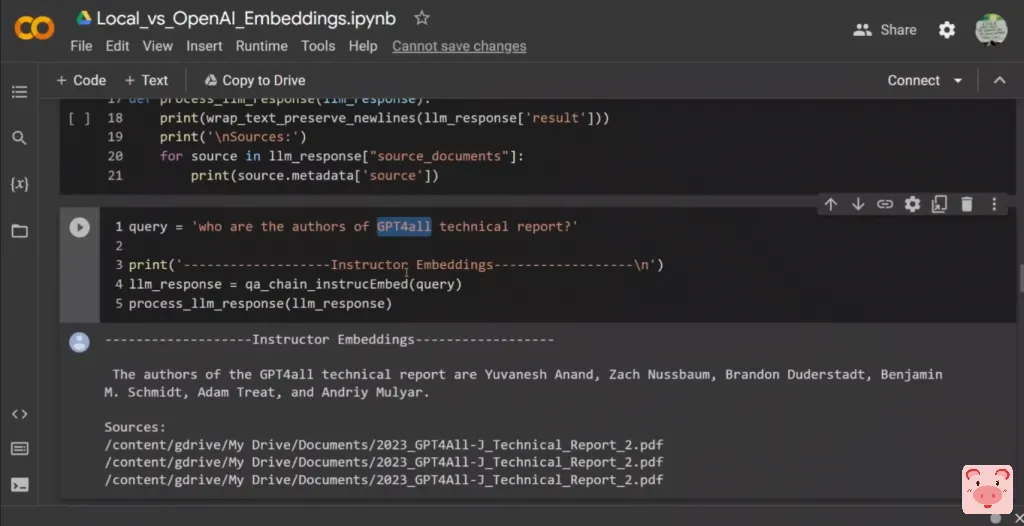Open Connect options dropdown arrow

pos(958,80)
